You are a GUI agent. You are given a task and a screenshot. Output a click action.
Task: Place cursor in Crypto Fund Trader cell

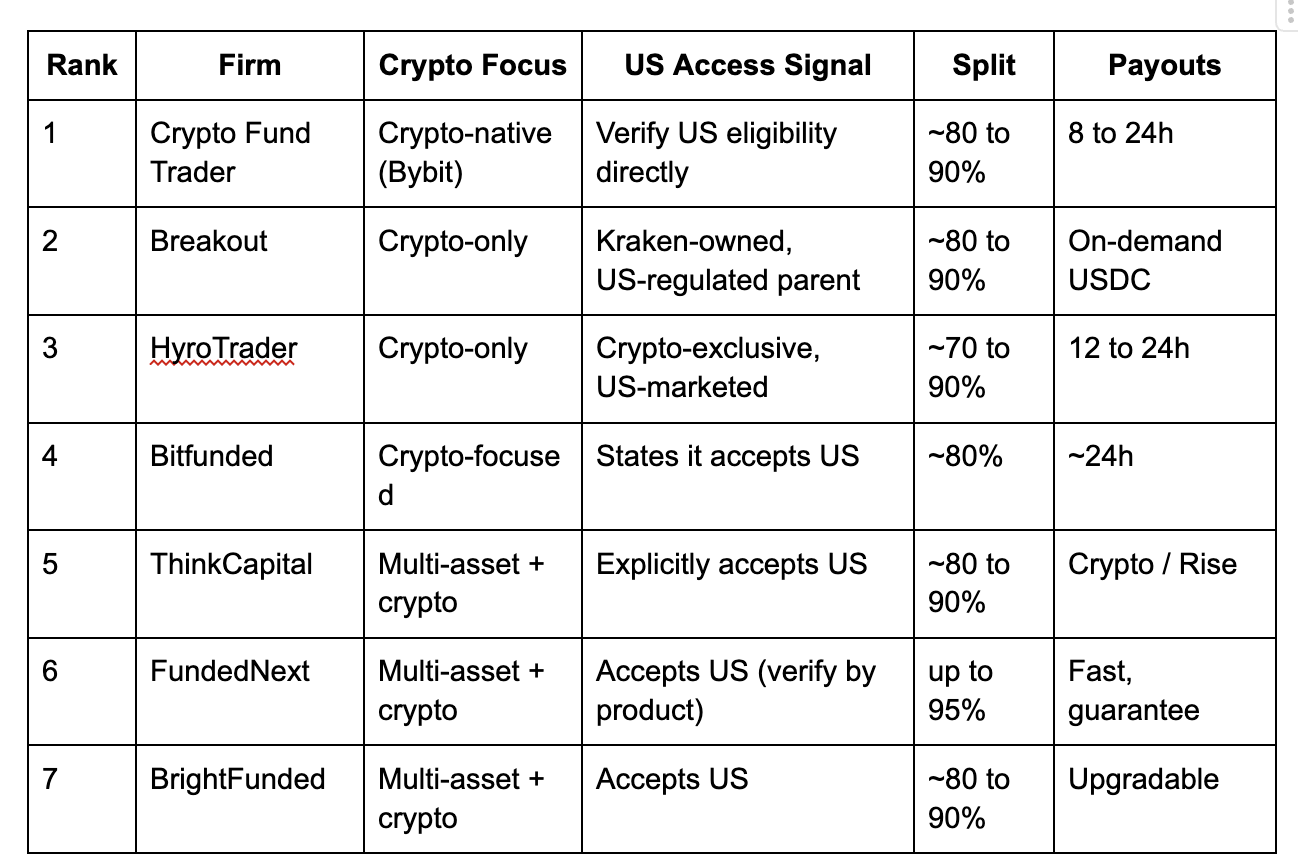tap(250, 154)
